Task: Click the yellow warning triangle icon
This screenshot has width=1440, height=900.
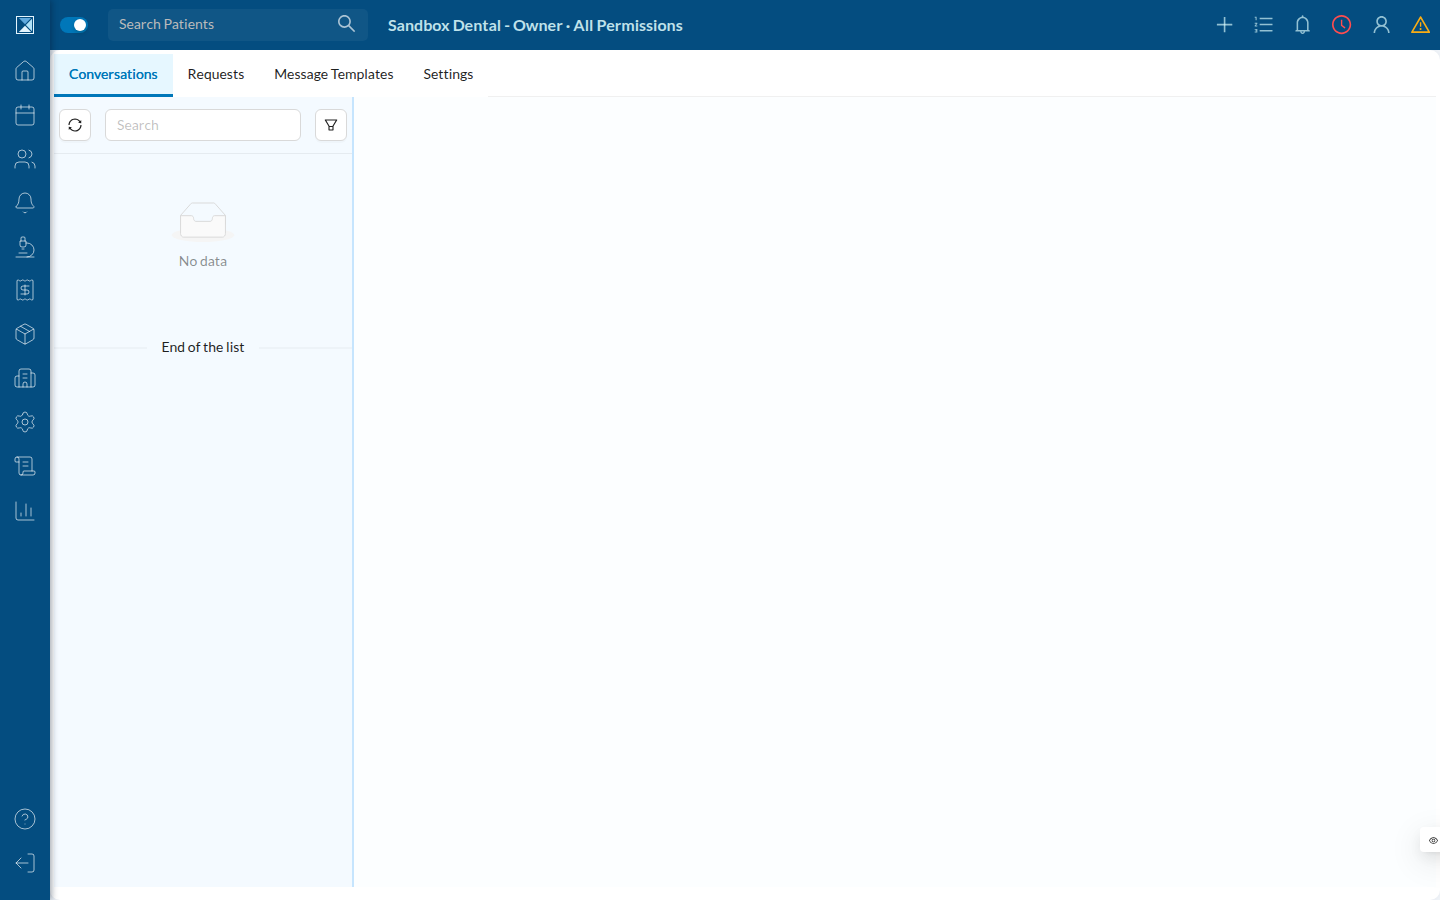Action: pyautogui.click(x=1420, y=25)
